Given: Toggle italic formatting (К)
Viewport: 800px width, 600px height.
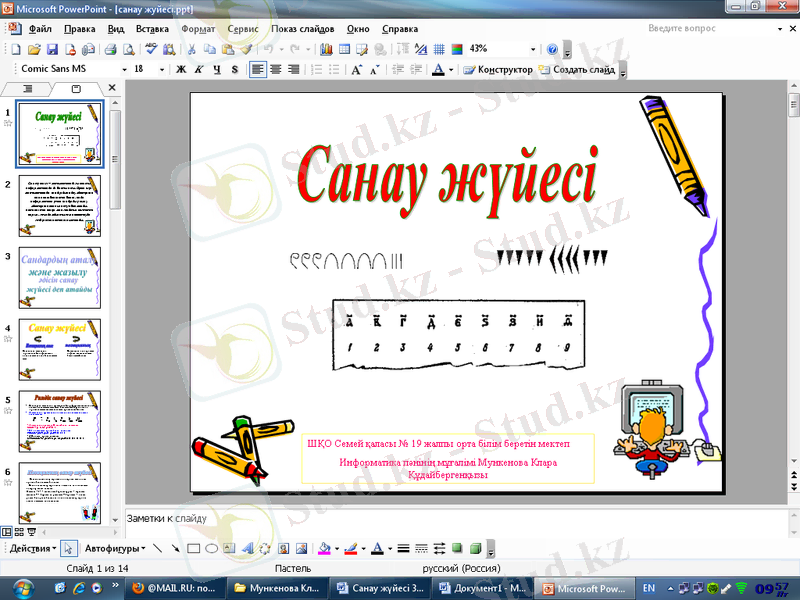Looking at the screenshot, I should tap(199, 70).
